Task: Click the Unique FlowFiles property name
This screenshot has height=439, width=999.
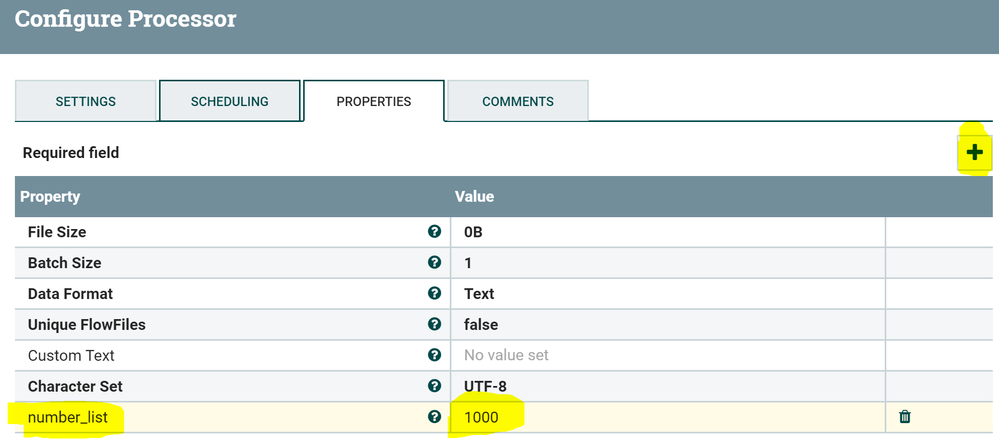Action: tap(87, 324)
